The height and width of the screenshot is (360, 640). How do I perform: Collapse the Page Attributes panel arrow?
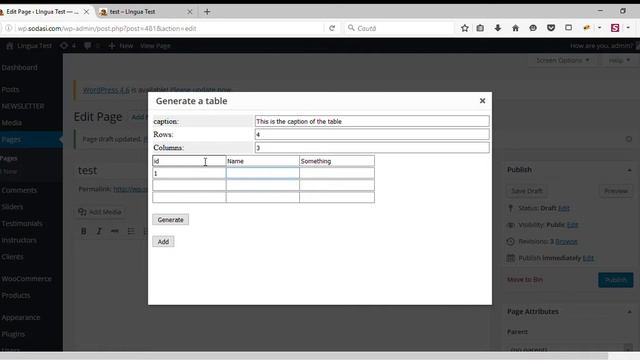pos(629,312)
